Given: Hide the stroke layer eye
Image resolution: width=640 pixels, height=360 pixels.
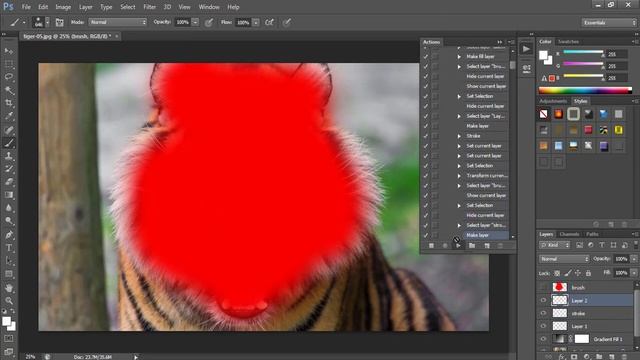Looking at the screenshot, I should [x=543, y=313].
